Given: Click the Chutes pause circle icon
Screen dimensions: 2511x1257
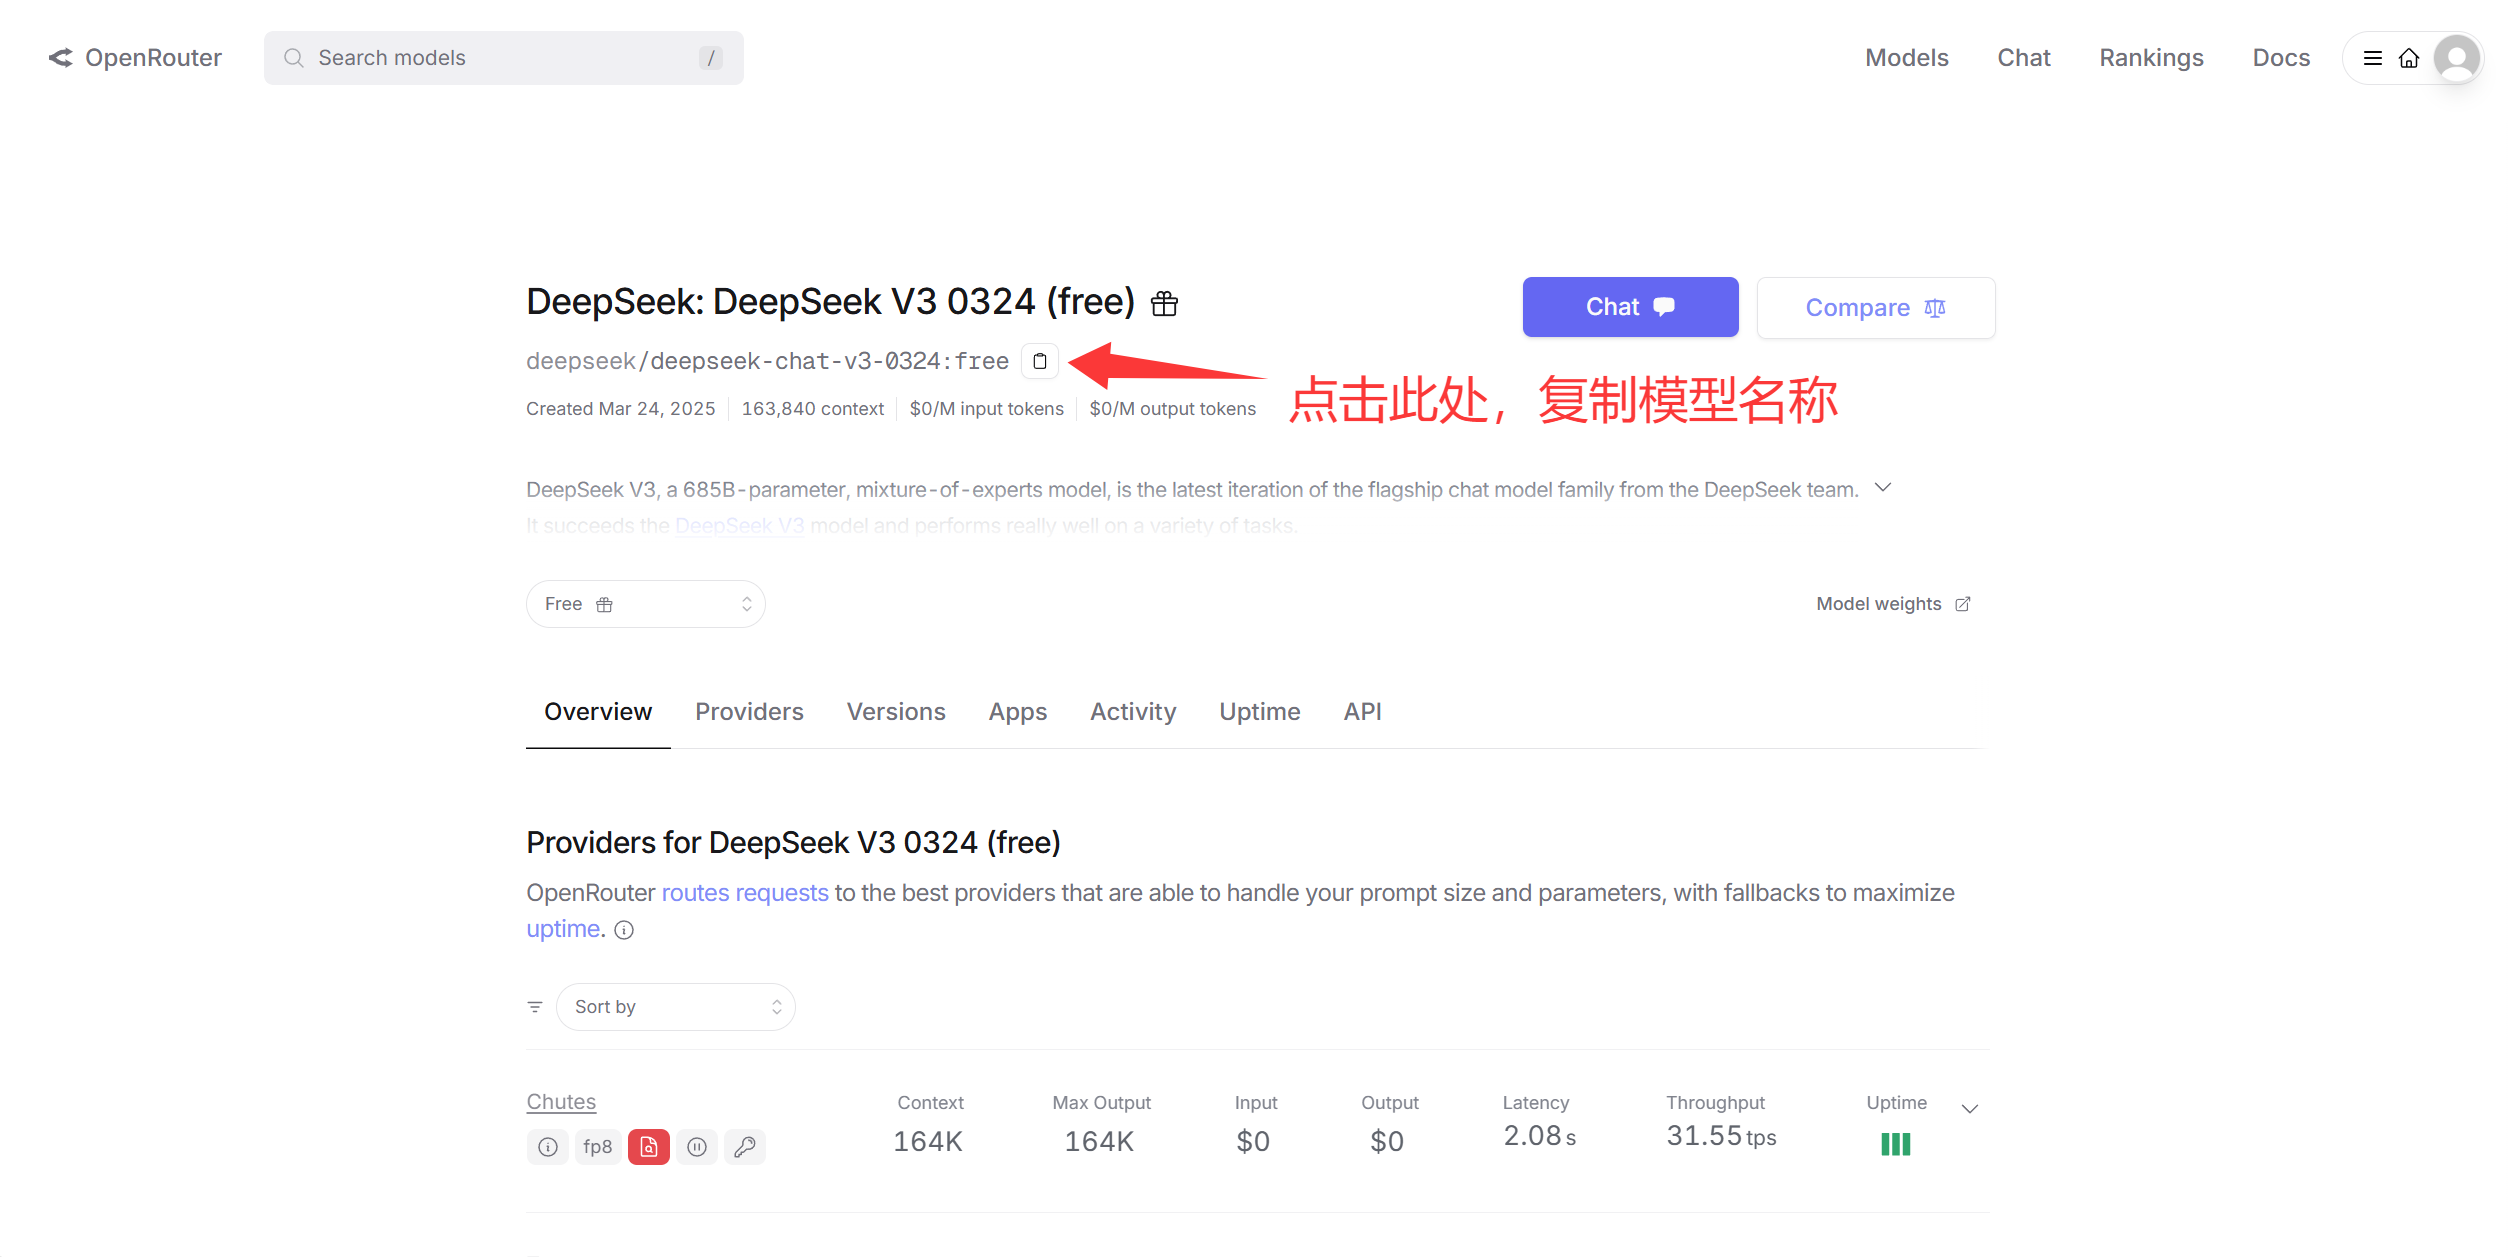Looking at the screenshot, I should click(x=697, y=1147).
